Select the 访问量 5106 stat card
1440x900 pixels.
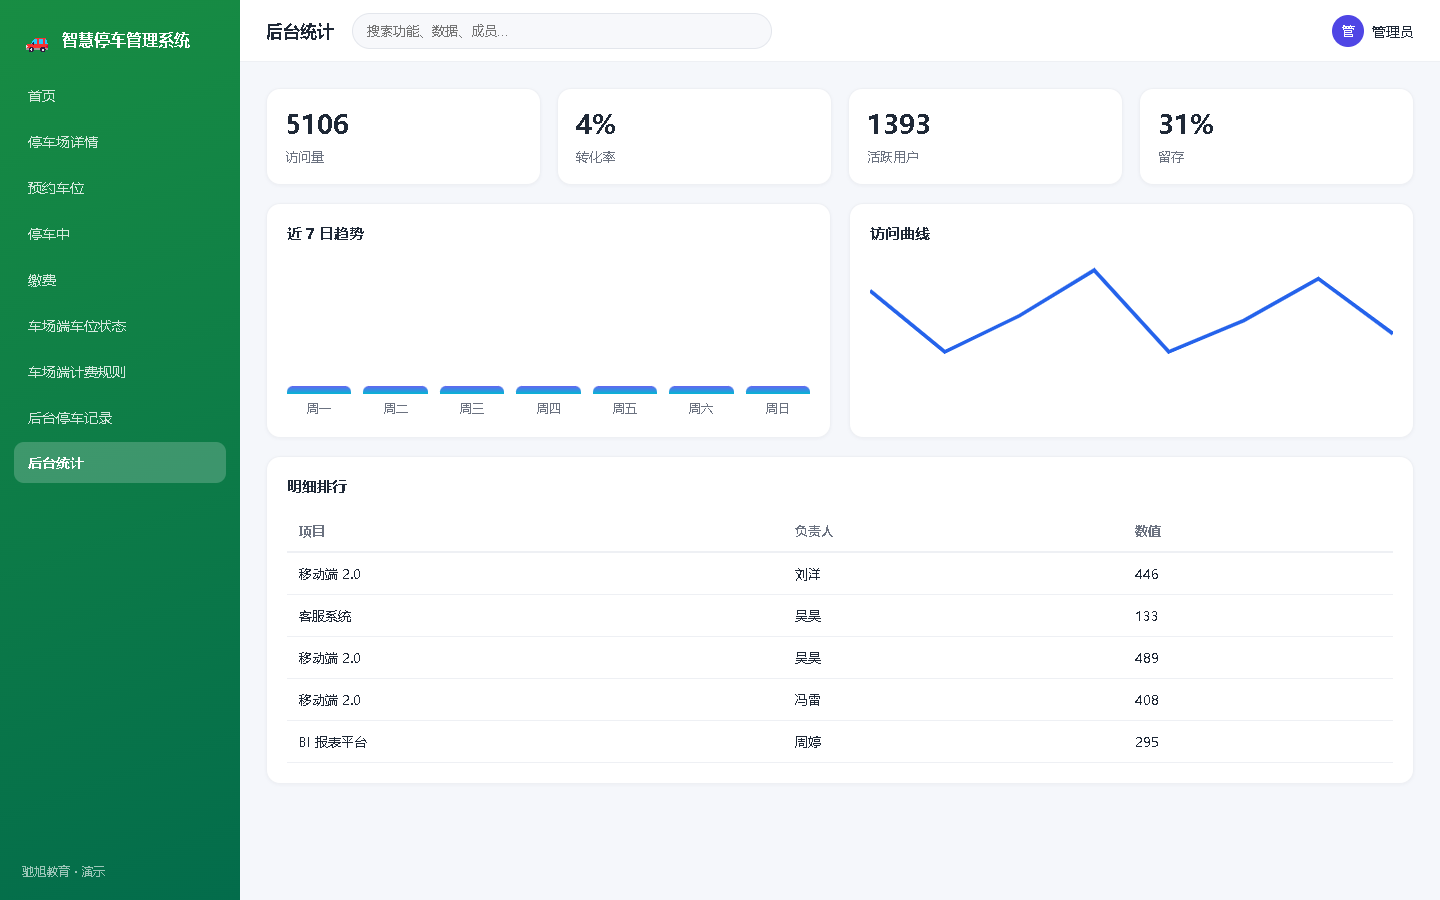[x=403, y=137]
